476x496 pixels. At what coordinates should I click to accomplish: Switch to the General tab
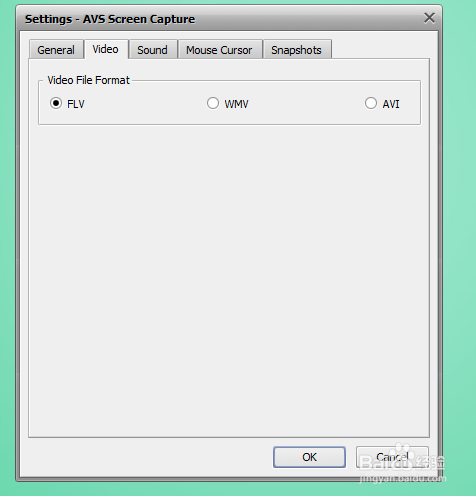(x=56, y=50)
